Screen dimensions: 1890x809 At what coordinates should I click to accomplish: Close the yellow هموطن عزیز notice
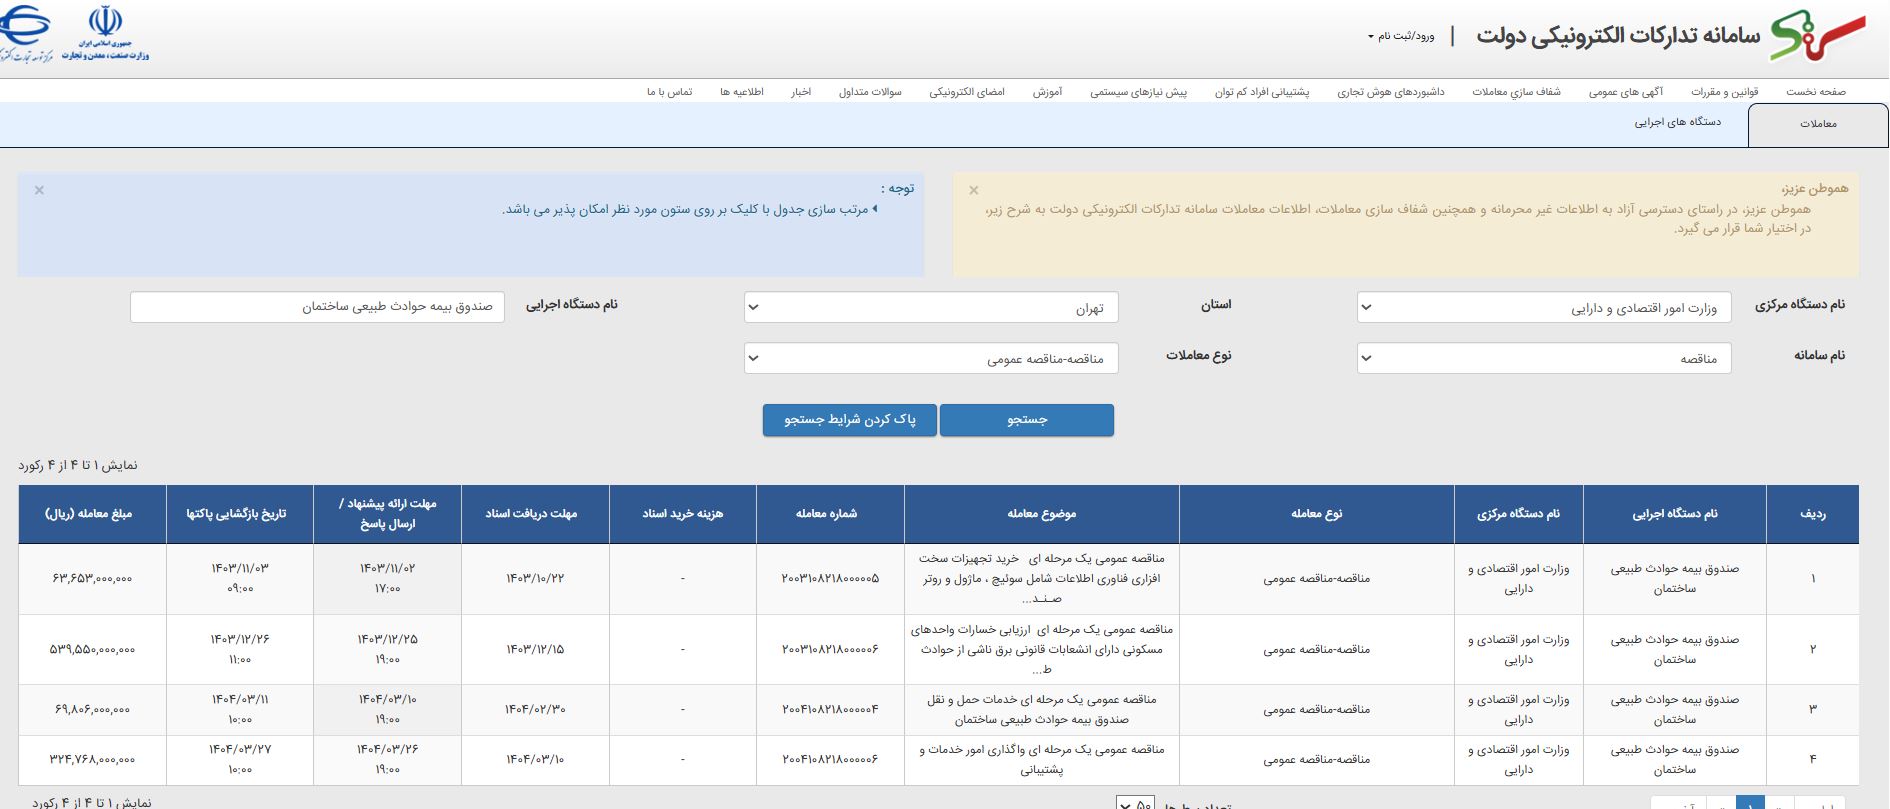pos(973,190)
